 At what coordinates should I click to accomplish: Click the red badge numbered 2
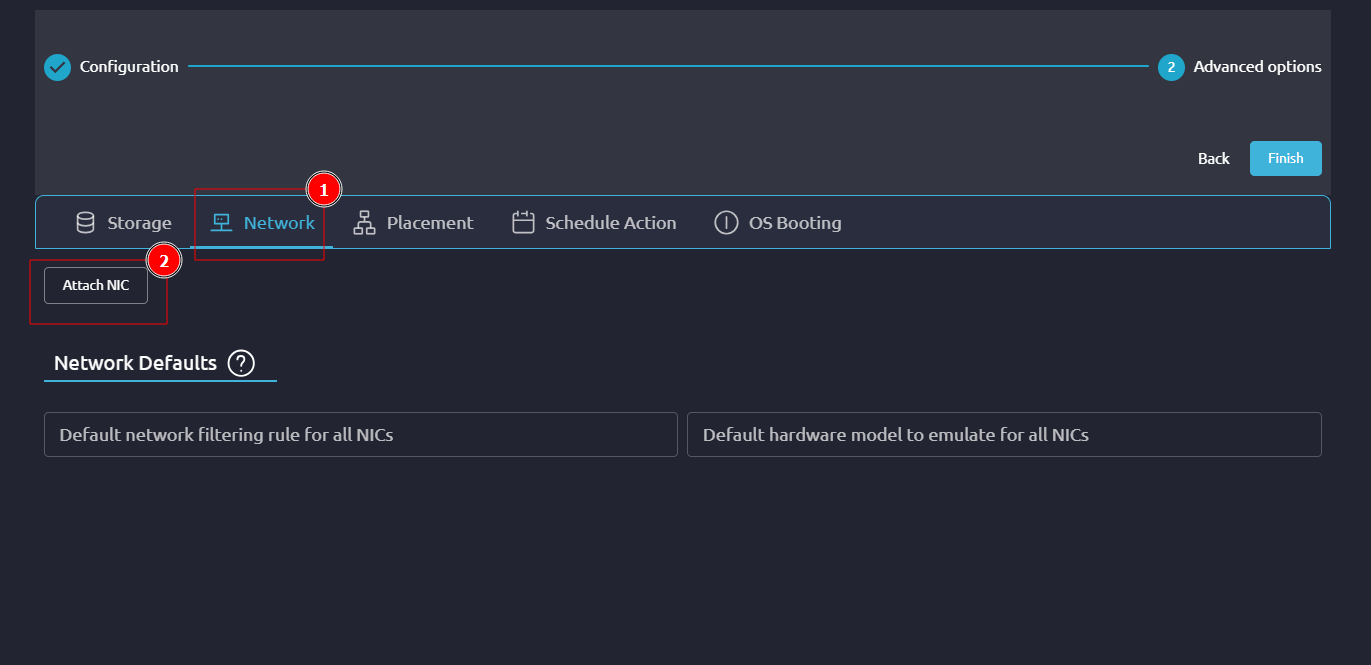click(163, 261)
